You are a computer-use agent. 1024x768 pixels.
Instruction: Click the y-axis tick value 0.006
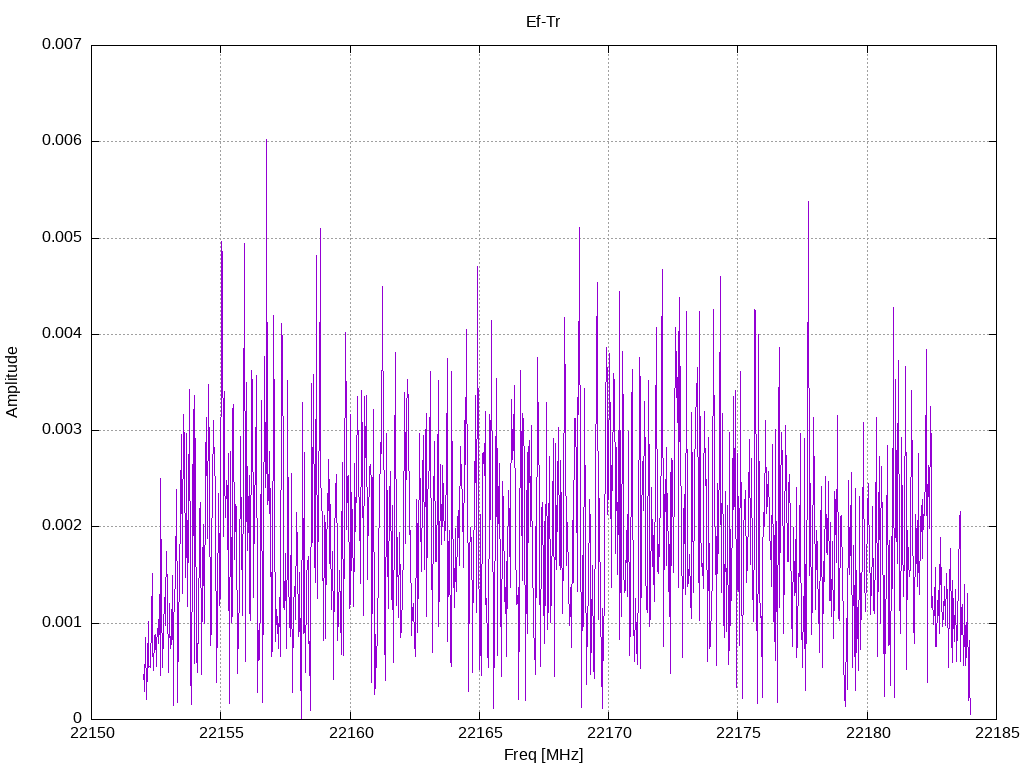62,140
